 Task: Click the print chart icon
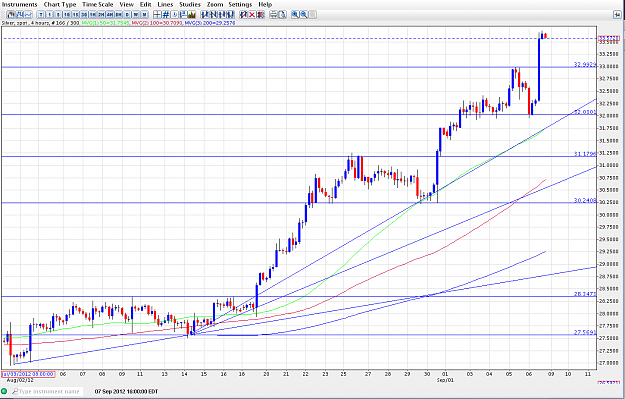(x=273, y=15)
